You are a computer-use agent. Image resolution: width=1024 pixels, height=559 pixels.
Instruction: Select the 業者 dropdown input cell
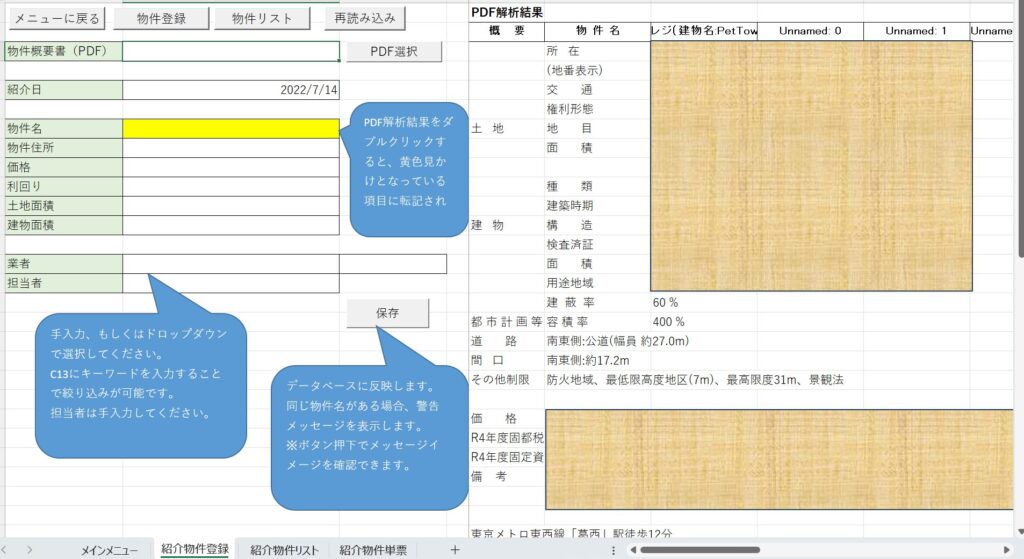(x=231, y=264)
